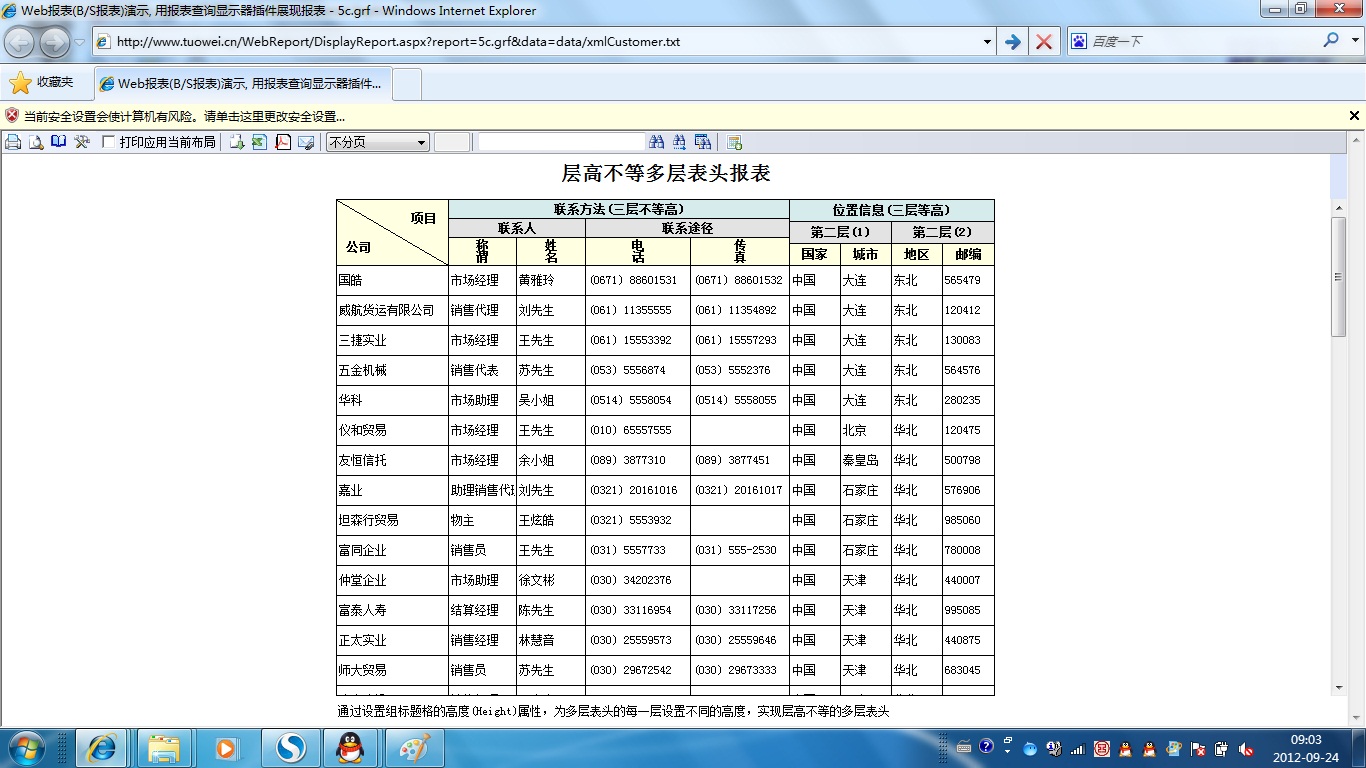1366x768 pixels.
Task: Select the Web报表 demo browser tab
Action: coord(243,84)
